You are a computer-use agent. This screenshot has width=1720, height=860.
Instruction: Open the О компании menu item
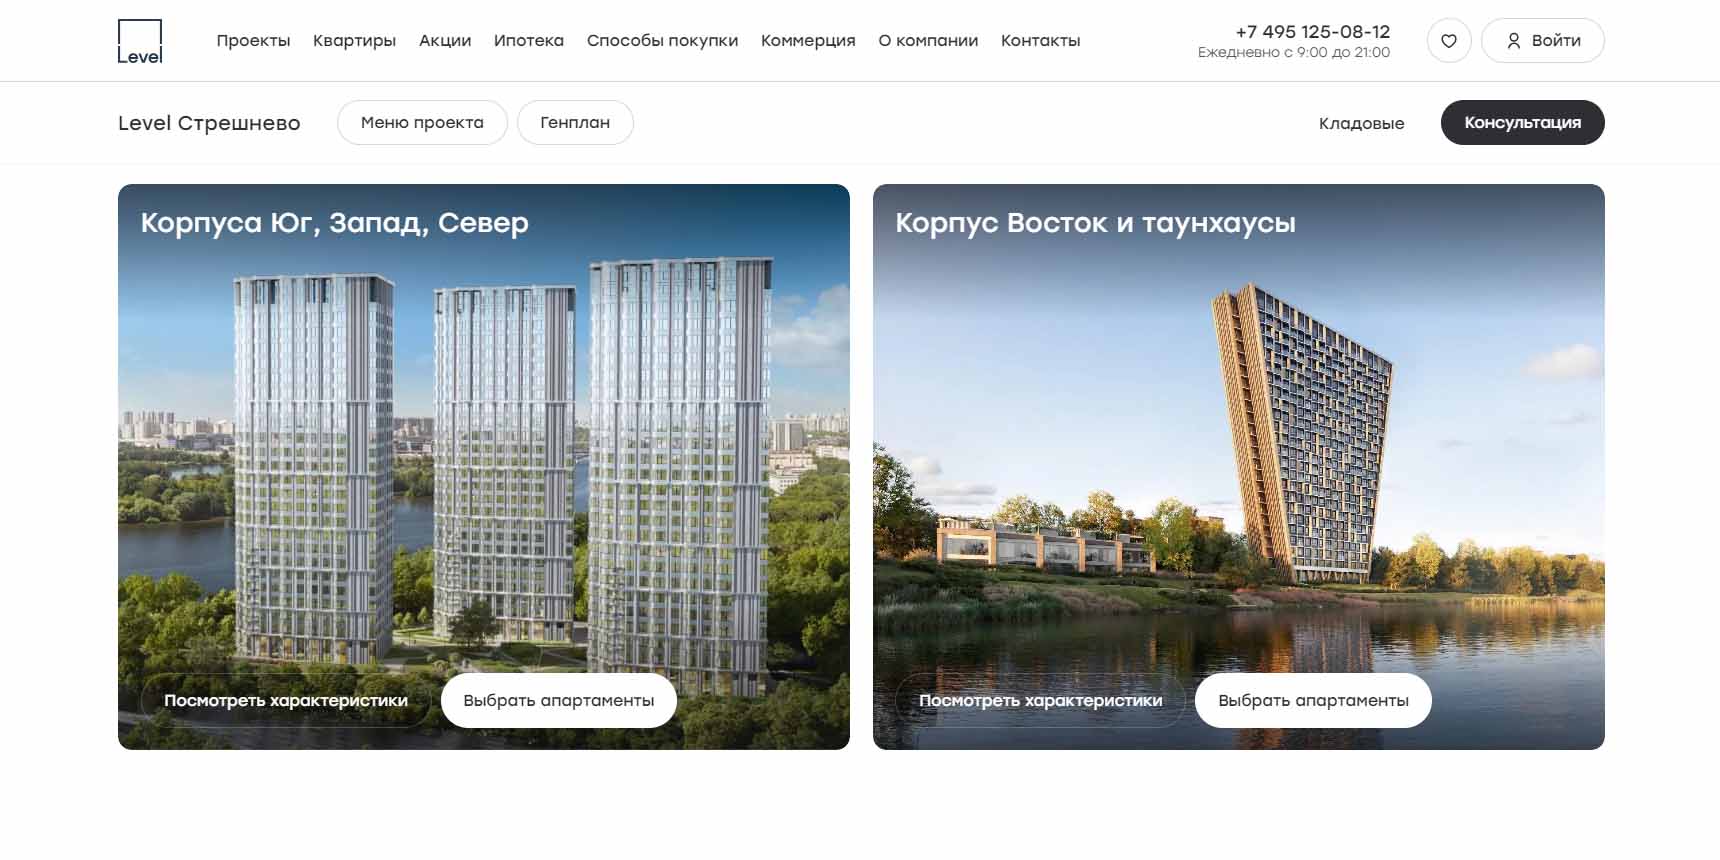pos(928,41)
